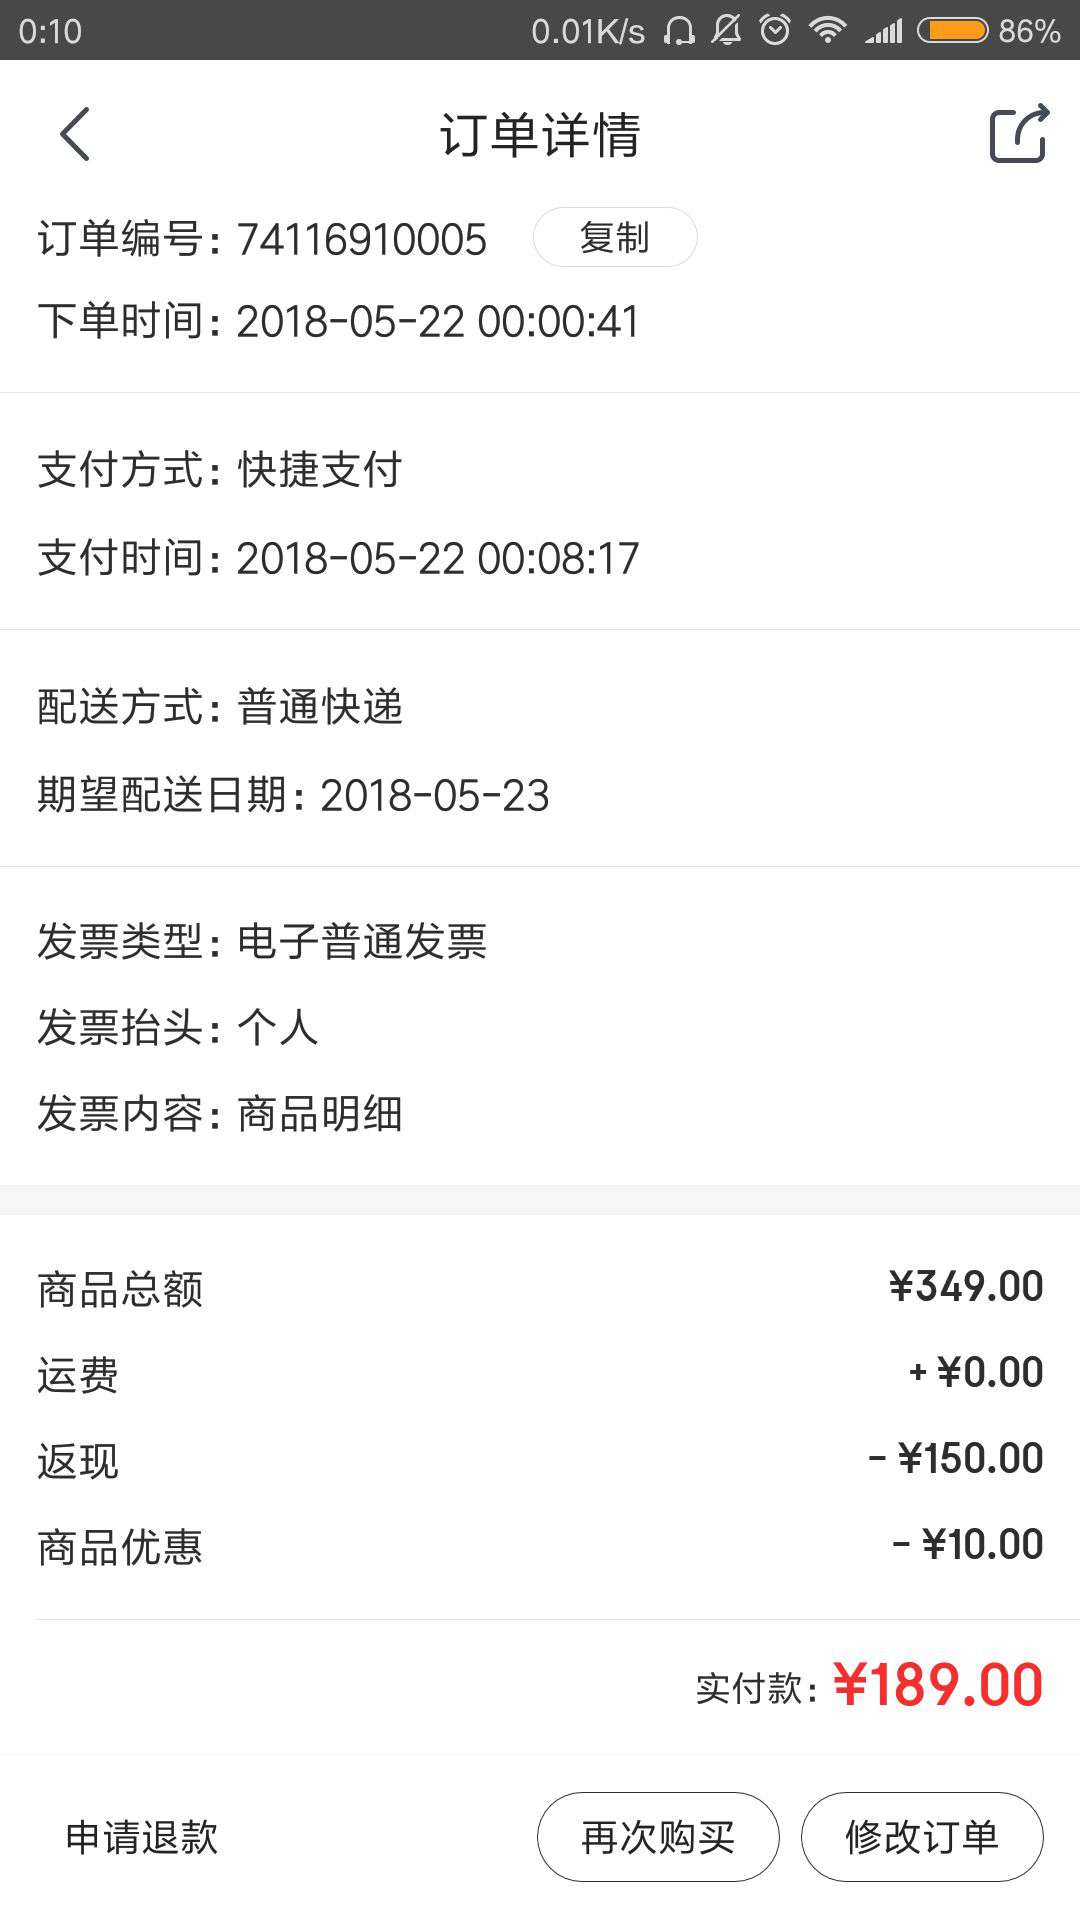Tap the 返现 -¥150.00 row
1080x1920 pixels.
540,1459
